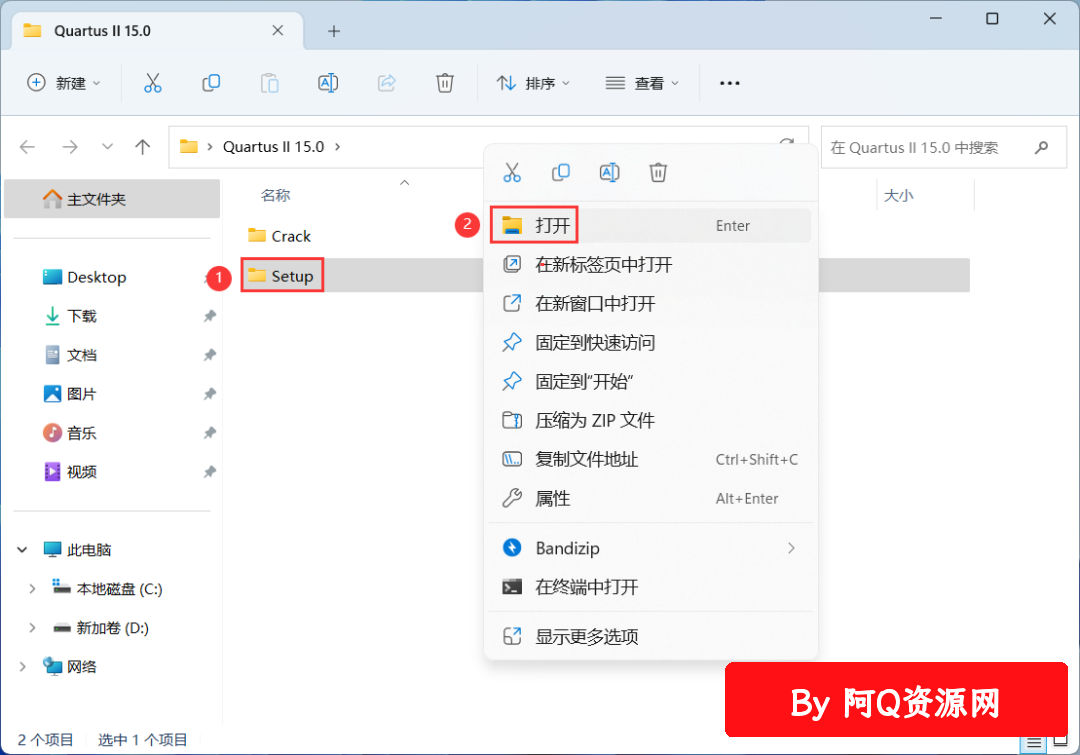Viewport: 1080px width, 755px height.
Task: Open the See more (three dots) toolbar menu
Action: [x=729, y=83]
